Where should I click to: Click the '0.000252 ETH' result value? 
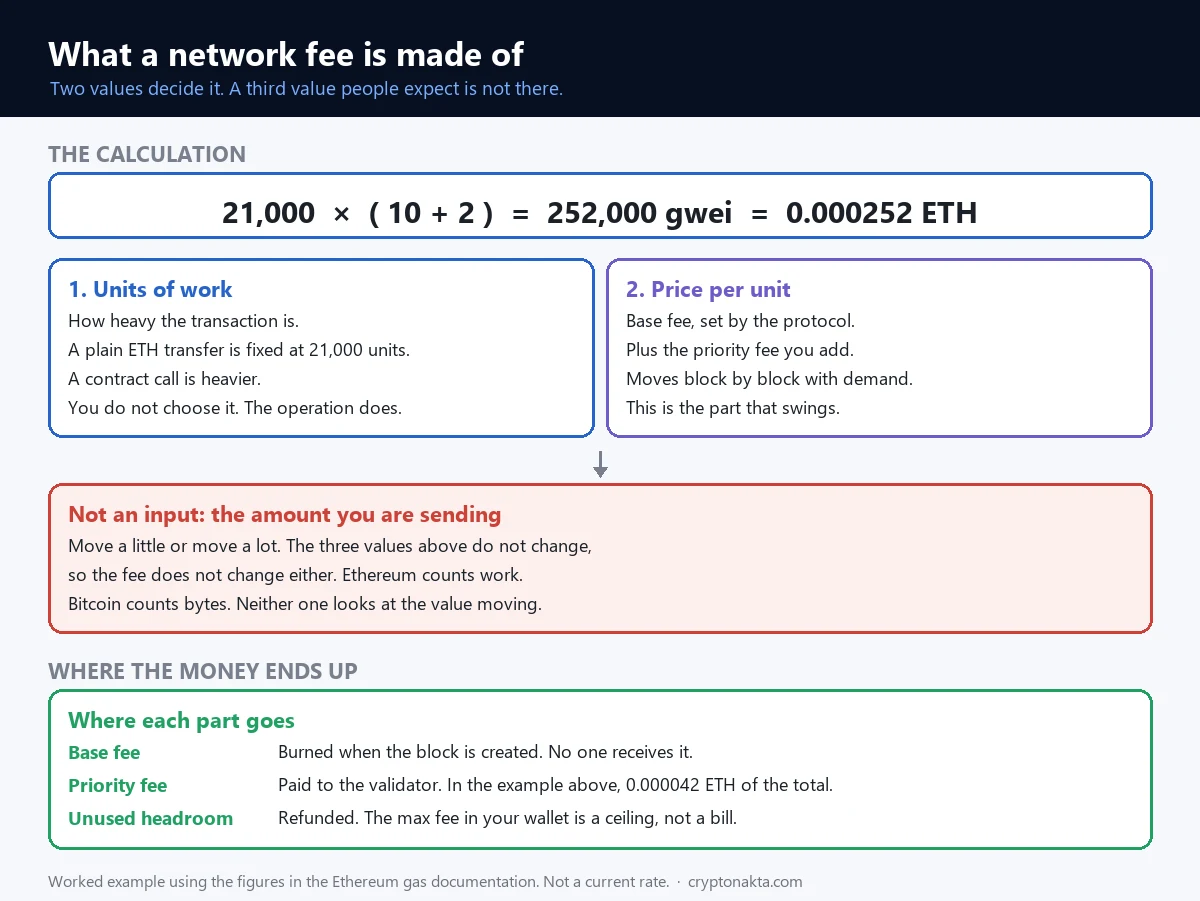point(882,213)
